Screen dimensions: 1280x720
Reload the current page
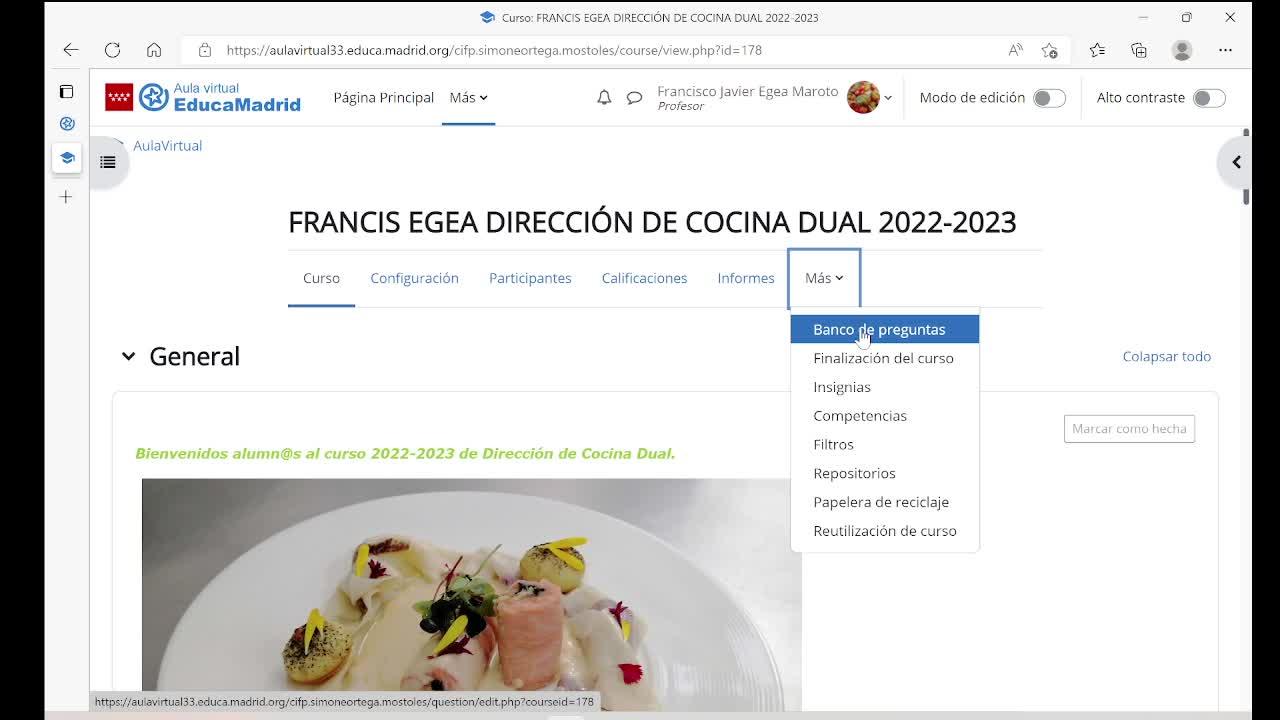tap(112, 50)
